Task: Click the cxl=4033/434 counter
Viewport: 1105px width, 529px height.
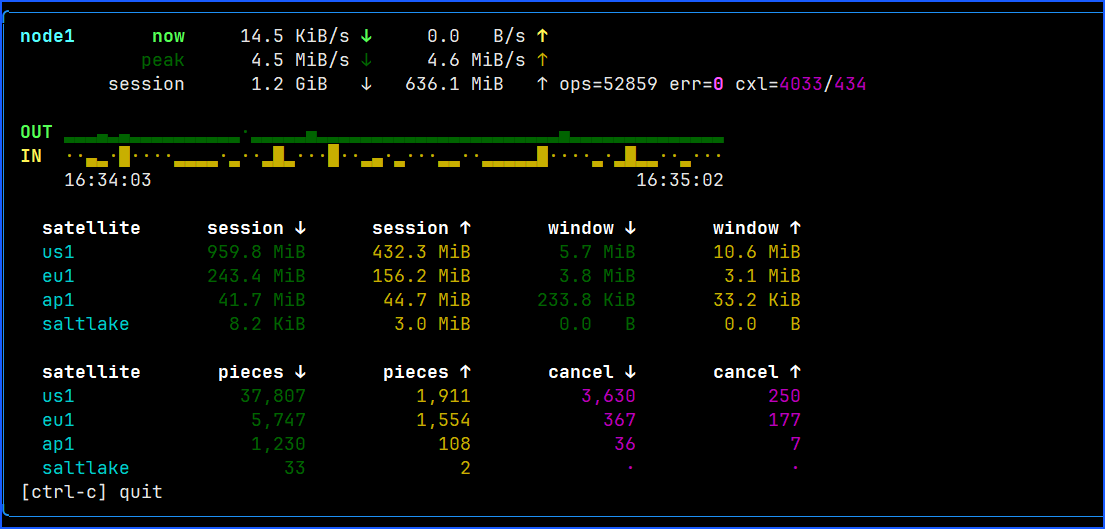Action: pos(801,85)
